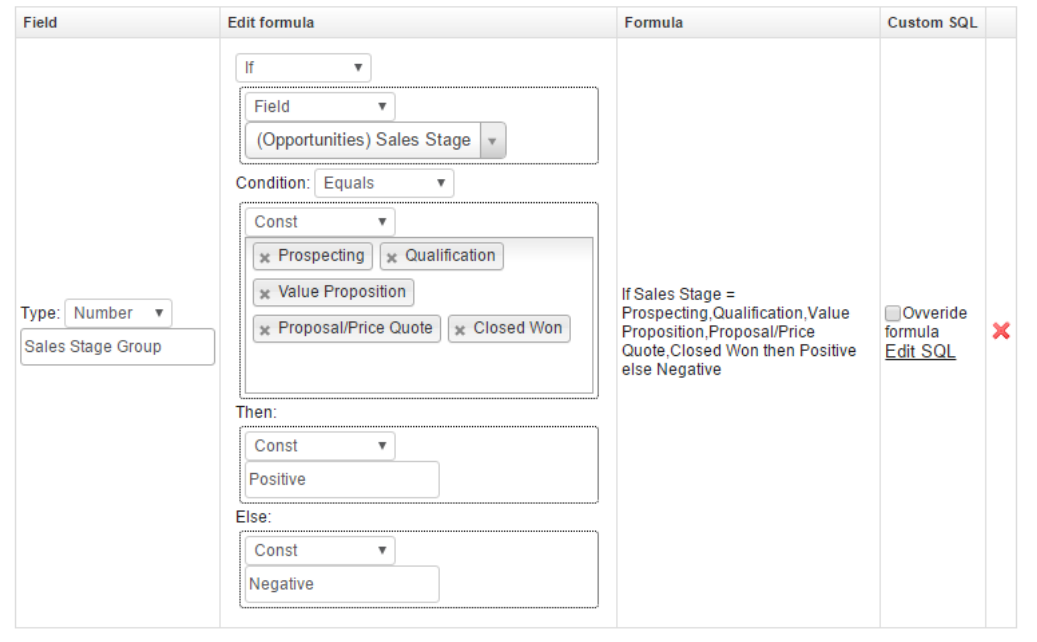Viewport: 1037px width, 642px height.
Task: Click the Edit SQL link
Action: 920,351
